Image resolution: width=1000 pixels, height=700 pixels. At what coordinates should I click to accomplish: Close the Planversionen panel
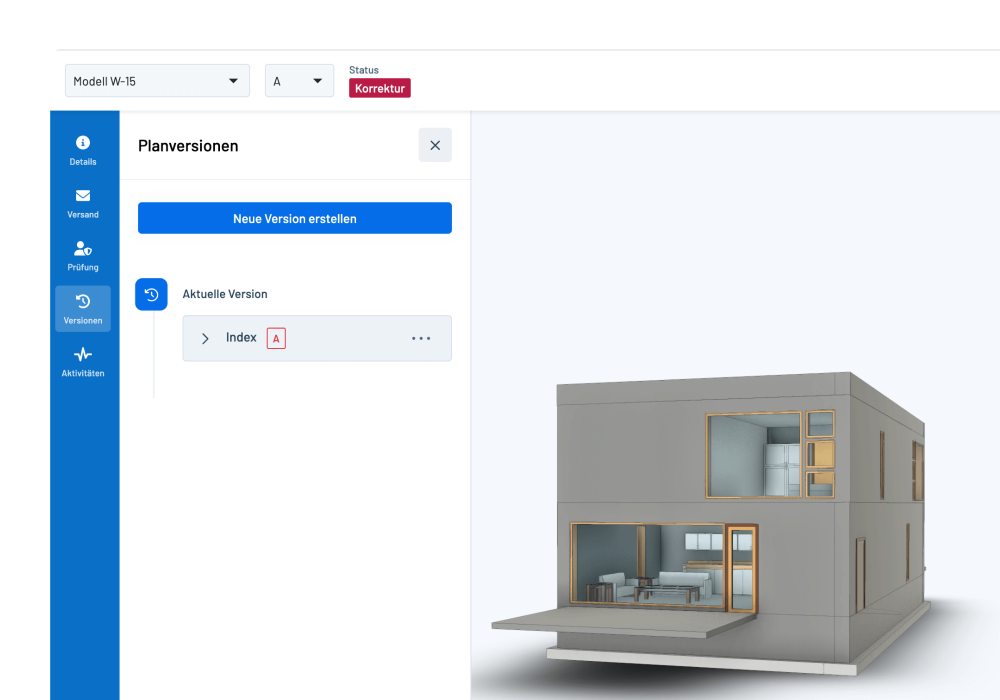click(x=435, y=145)
